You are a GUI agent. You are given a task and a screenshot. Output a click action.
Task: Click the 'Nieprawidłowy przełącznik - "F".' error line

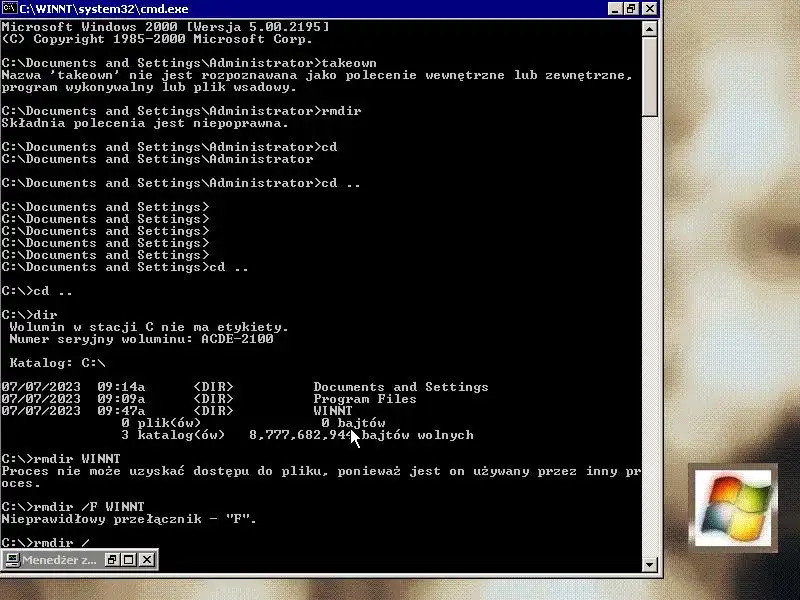click(x=129, y=519)
